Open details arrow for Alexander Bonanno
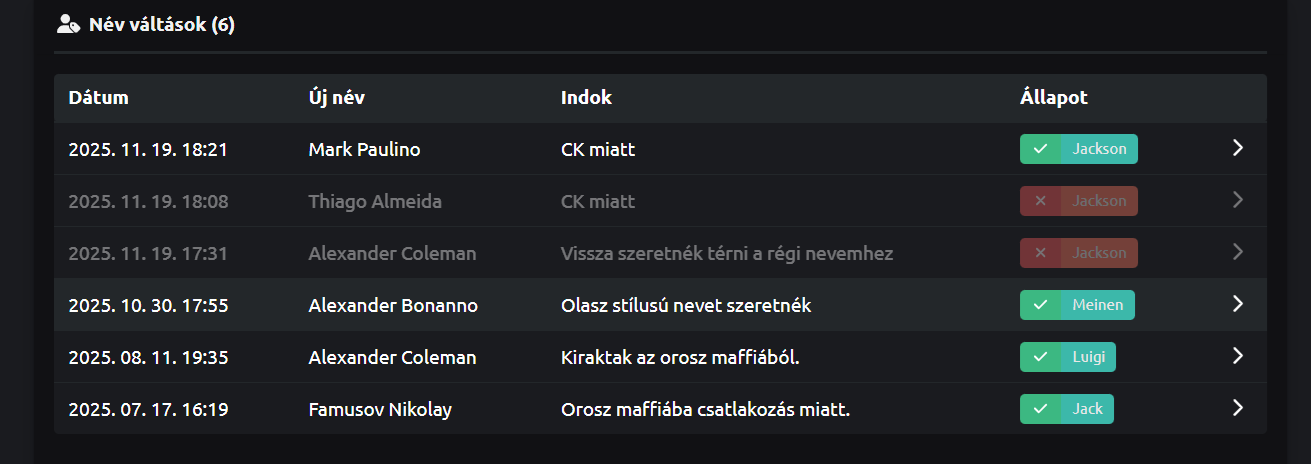The height and width of the screenshot is (464, 1311). click(1237, 305)
